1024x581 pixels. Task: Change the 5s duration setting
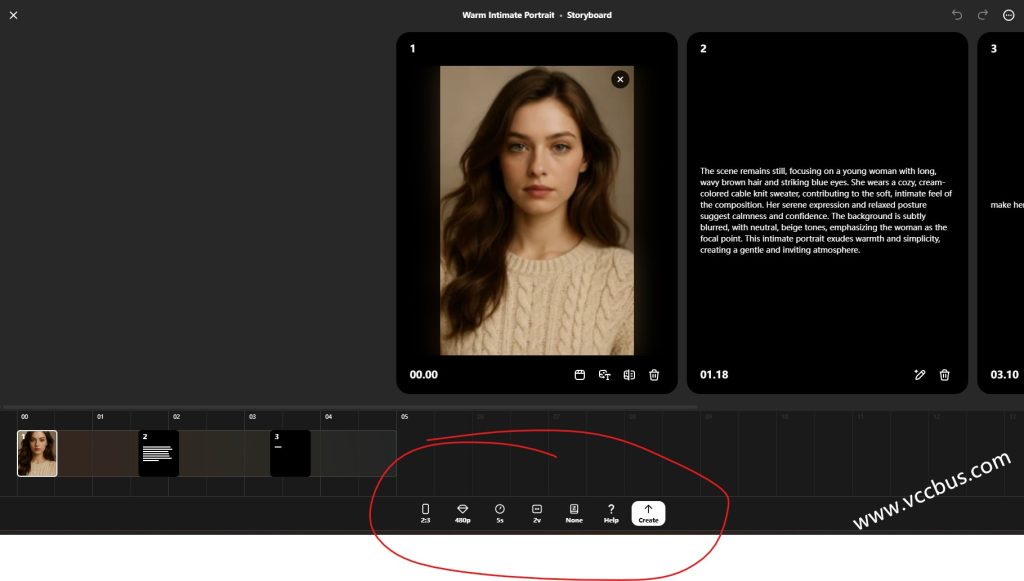pyautogui.click(x=500, y=513)
